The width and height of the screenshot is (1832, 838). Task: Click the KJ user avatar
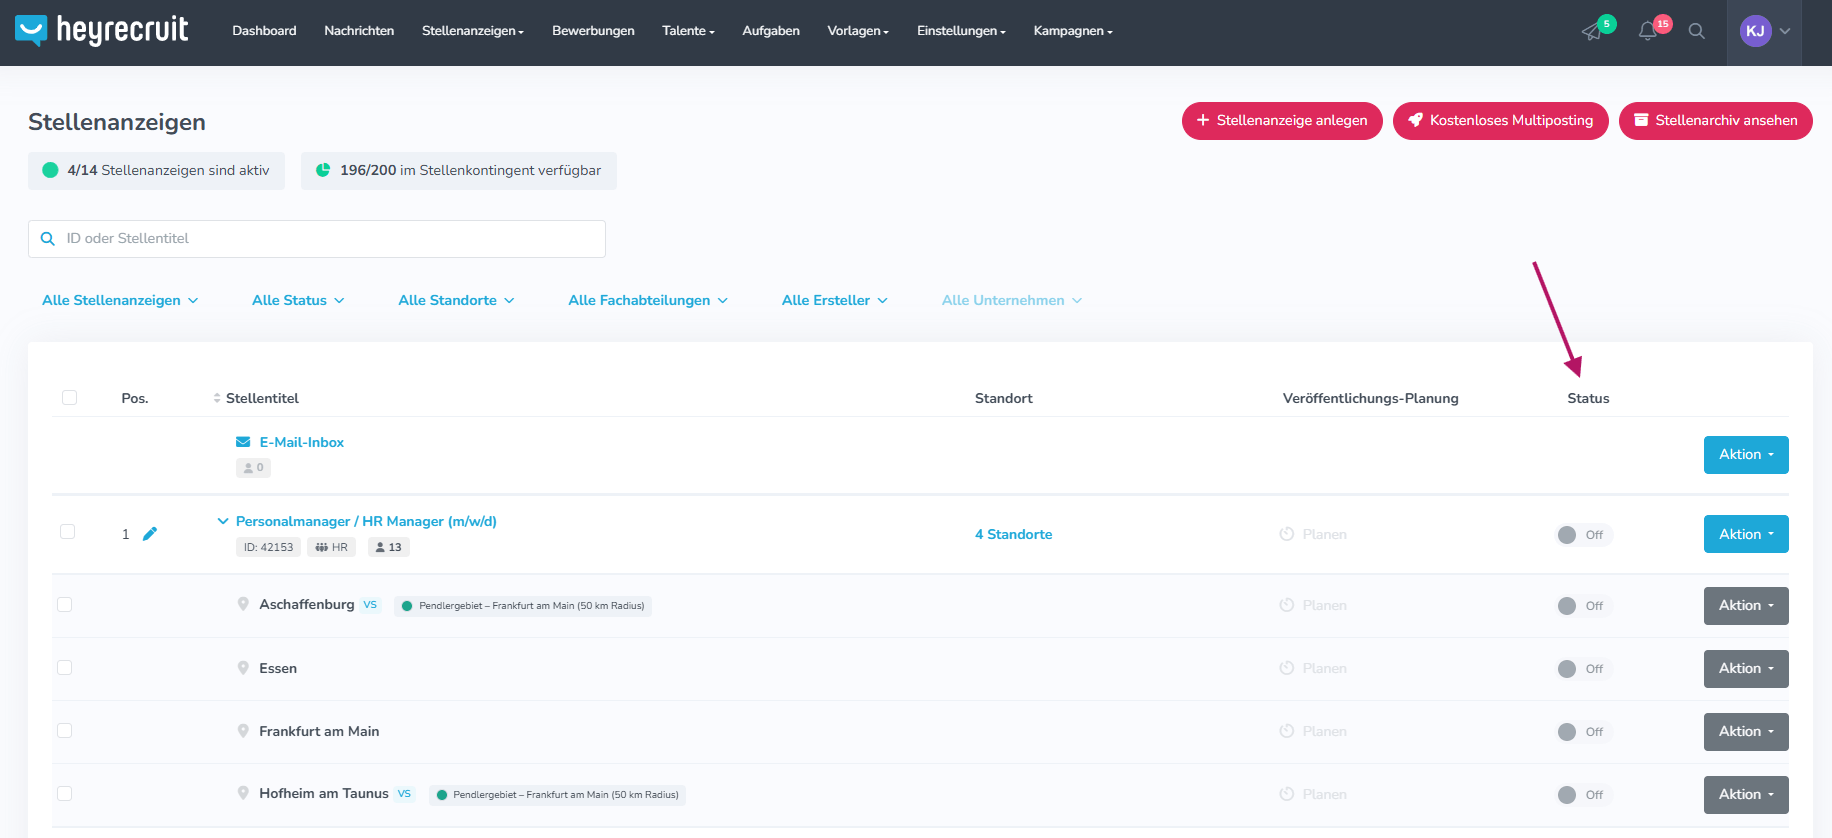click(1755, 31)
